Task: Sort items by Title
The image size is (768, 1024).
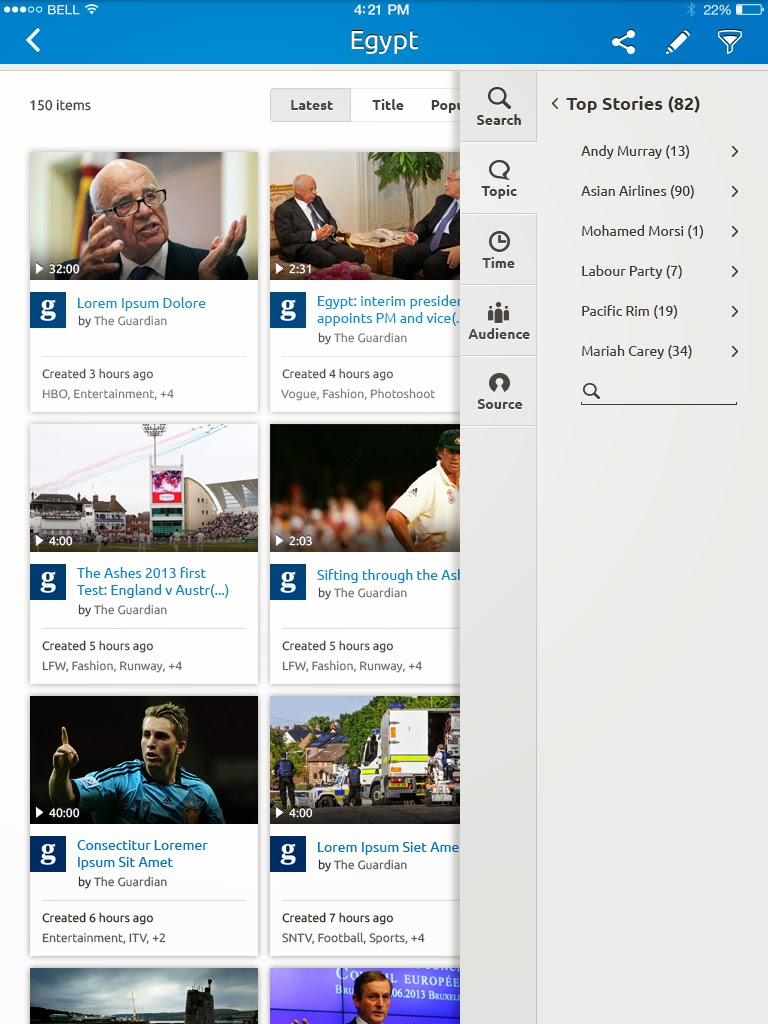Action: (x=387, y=105)
